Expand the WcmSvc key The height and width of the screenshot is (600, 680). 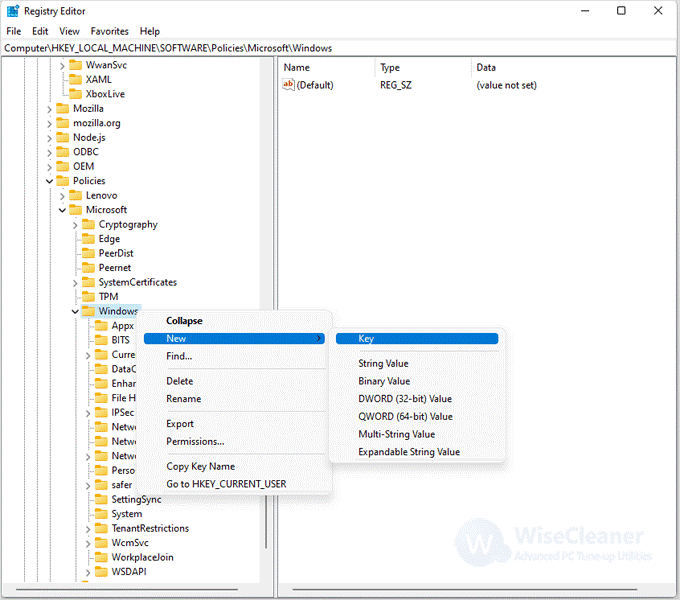point(88,544)
